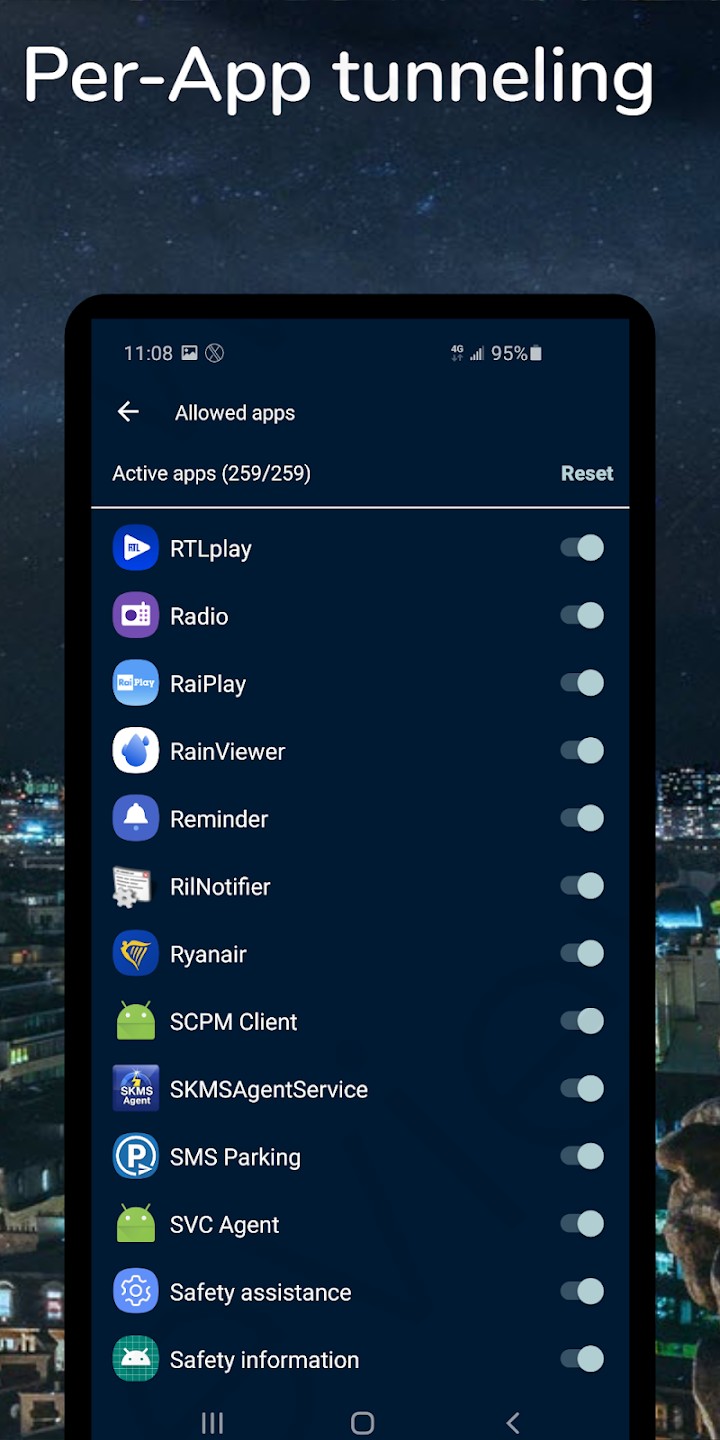The image size is (720, 1440).
Task: Tap the RainViewer water drop icon
Action: click(x=136, y=751)
